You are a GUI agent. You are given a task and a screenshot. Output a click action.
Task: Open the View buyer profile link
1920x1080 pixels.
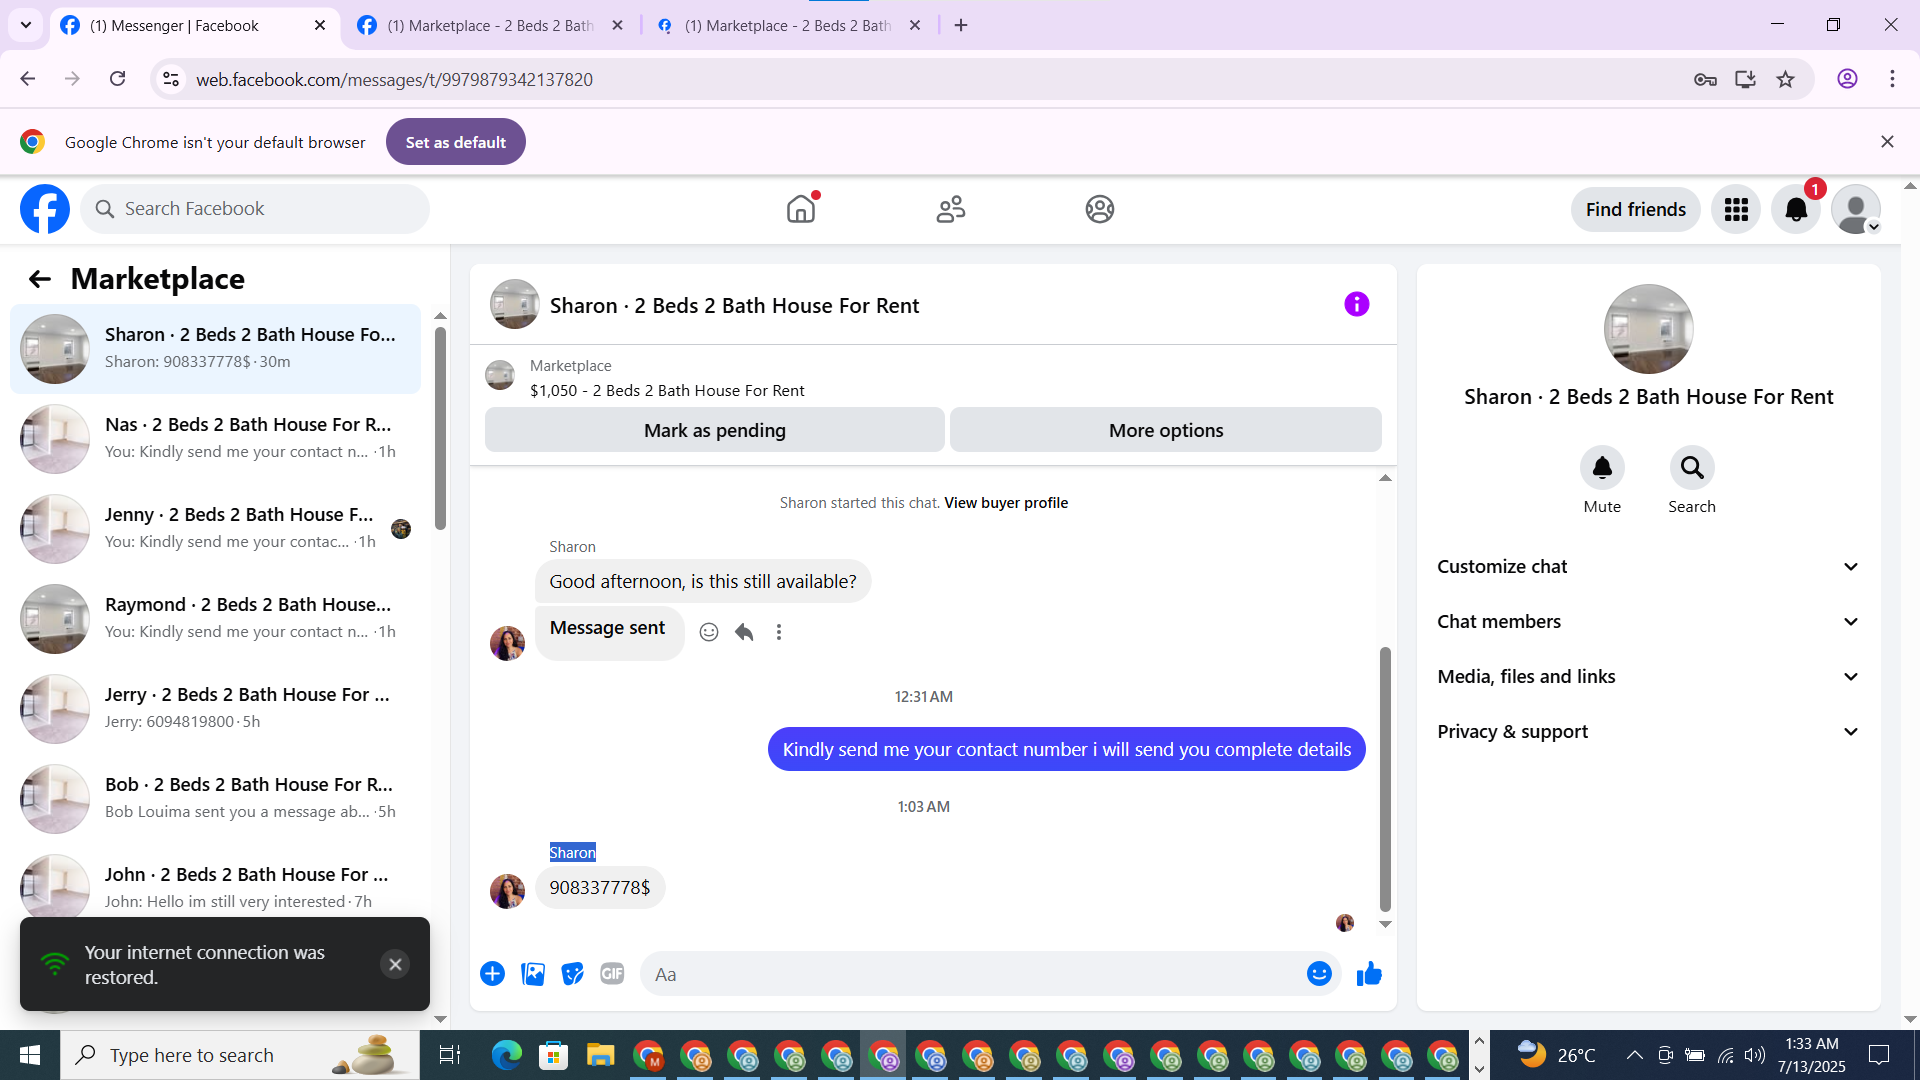1005,503
